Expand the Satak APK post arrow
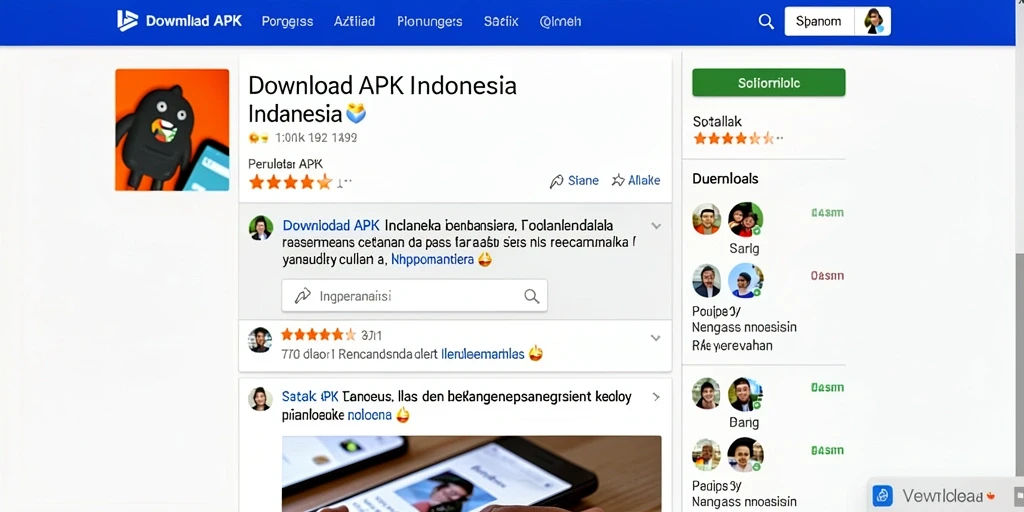1024x512 pixels. (x=656, y=397)
